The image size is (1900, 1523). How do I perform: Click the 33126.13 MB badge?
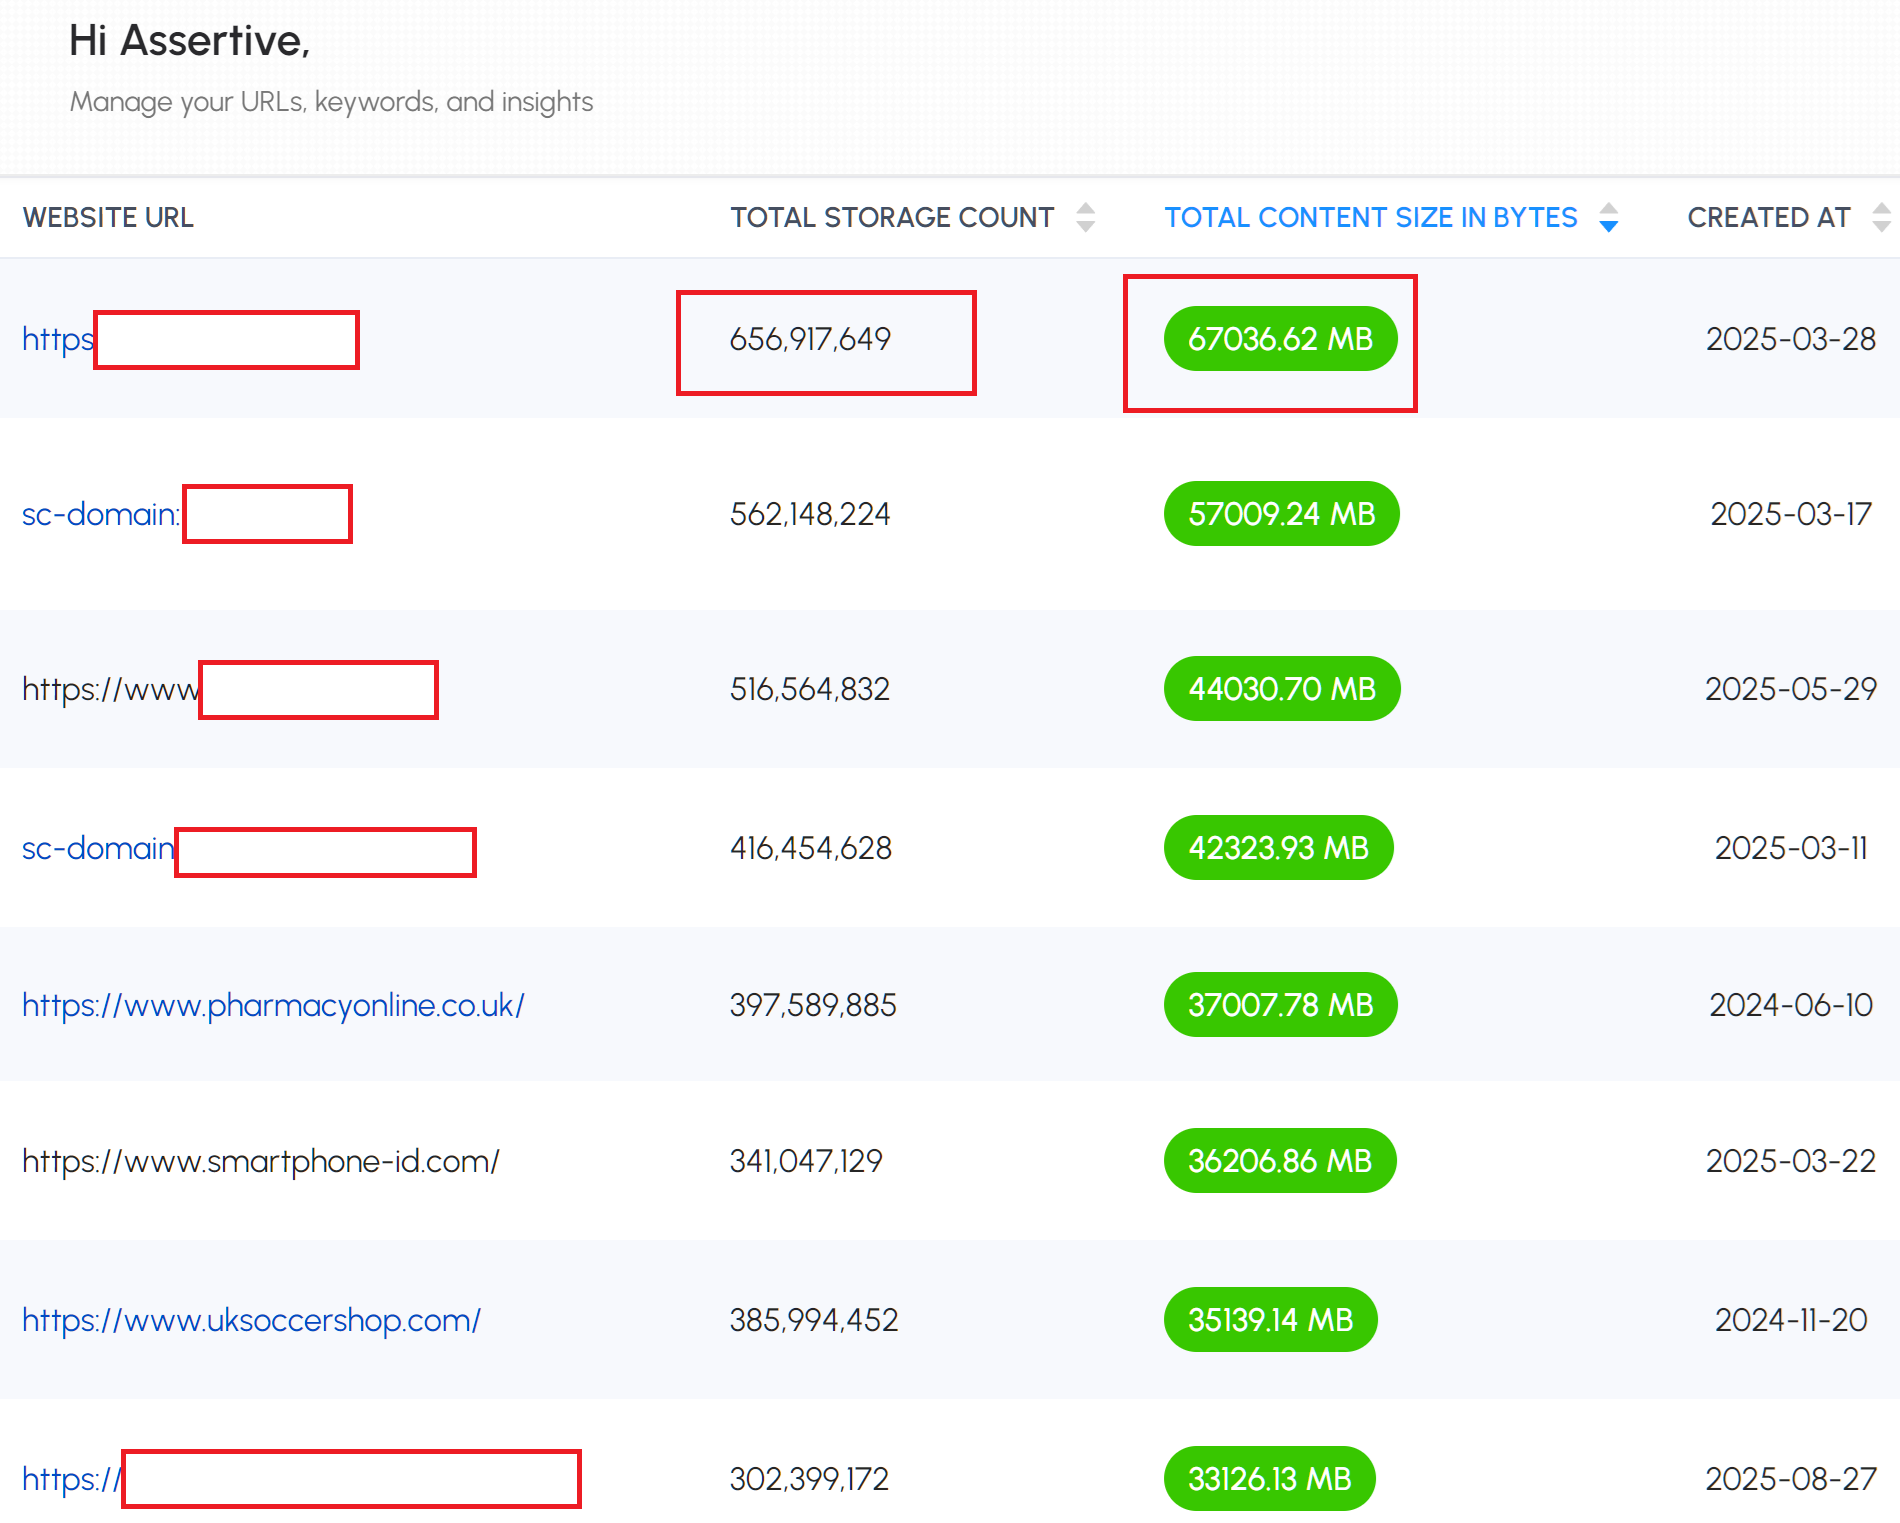(x=1269, y=1479)
